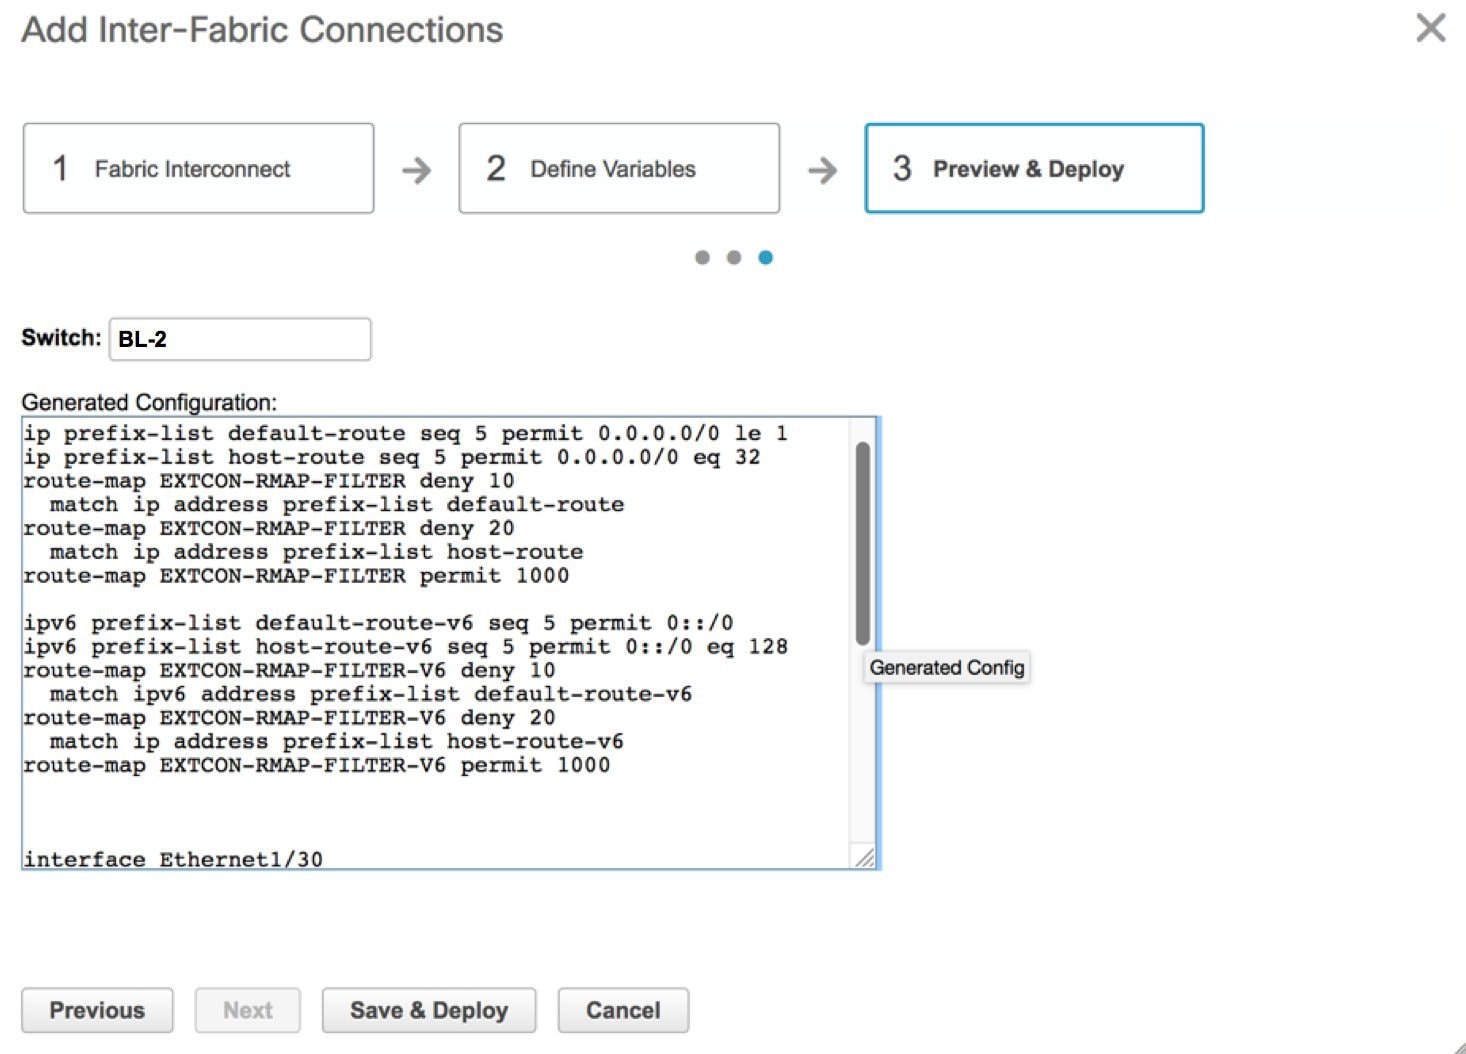This screenshot has width=1466, height=1054.
Task: Click the arrow between Define Variables and Preview & Deploy
Action: click(x=821, y=170)
